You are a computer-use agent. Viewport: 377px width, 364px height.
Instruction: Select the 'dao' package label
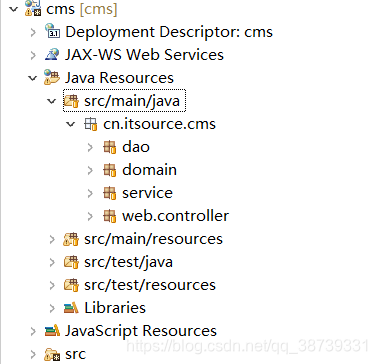[x=136, y=147]
